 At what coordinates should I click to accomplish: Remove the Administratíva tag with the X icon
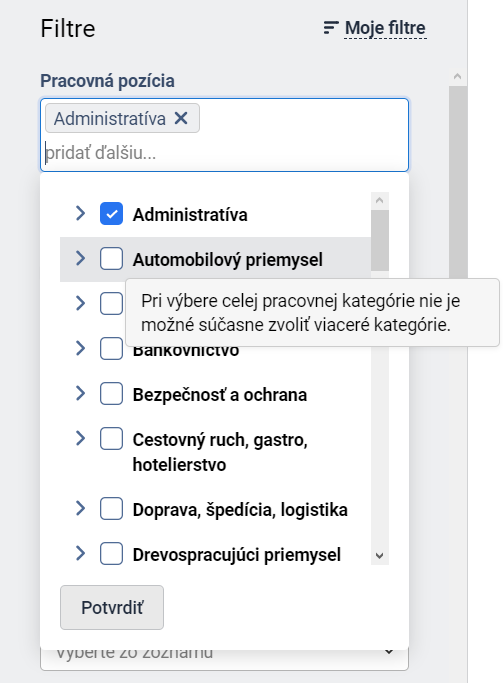pyautogui.click(x=181, y=118)
